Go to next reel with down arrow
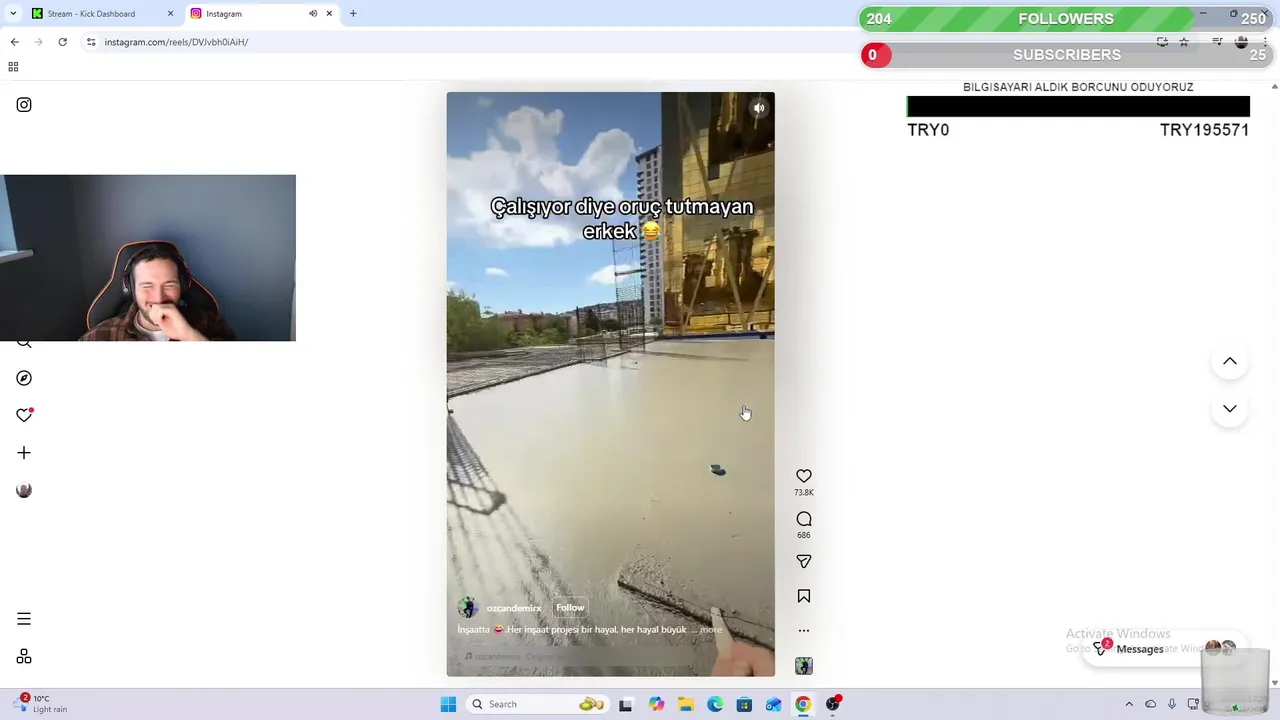The width and height of the screenshot is (1280, 720). pyautogui.click(x=1230, y=409)
